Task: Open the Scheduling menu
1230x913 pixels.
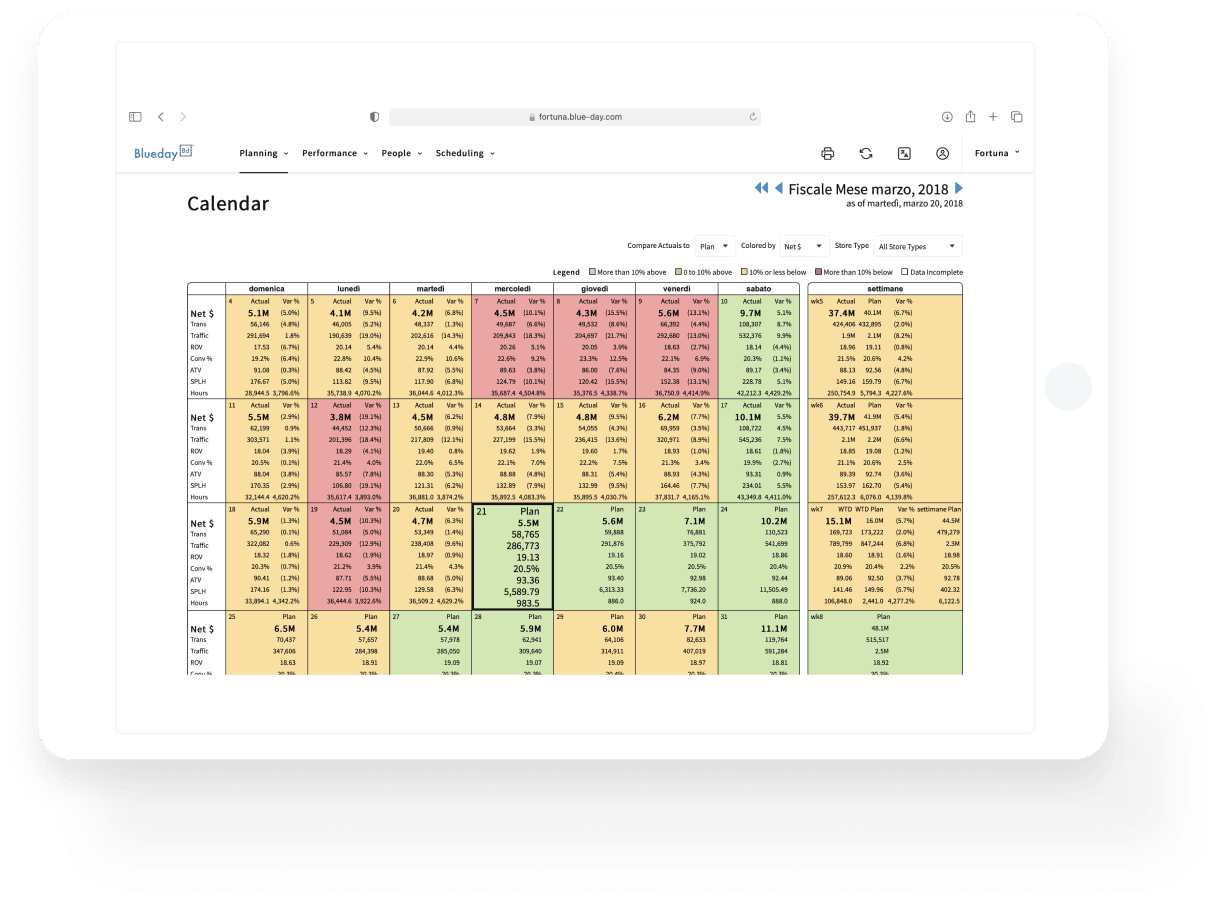Action: pos(465,153)
